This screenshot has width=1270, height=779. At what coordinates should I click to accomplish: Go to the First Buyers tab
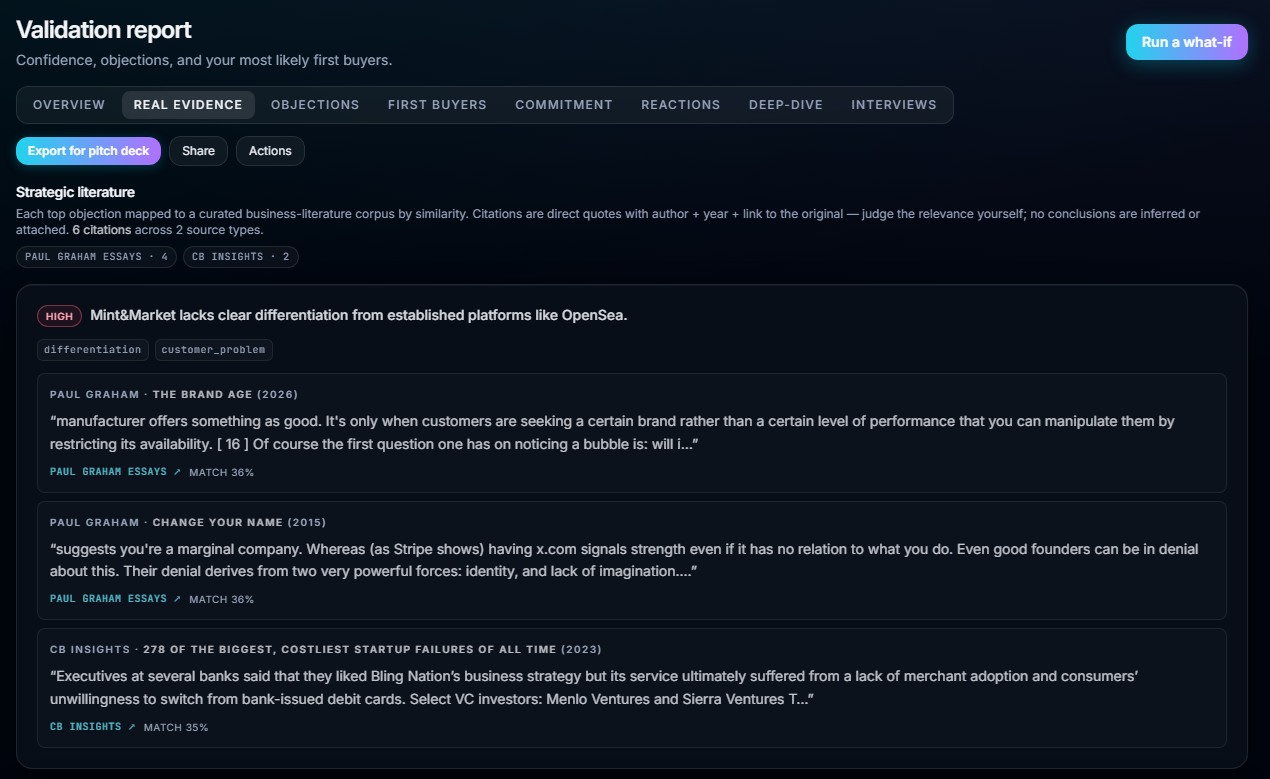[437, 105]
